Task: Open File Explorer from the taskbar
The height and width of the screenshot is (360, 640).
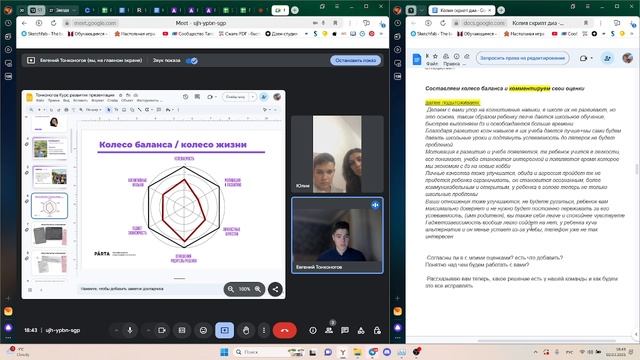Action: click(x=358, y=352)
